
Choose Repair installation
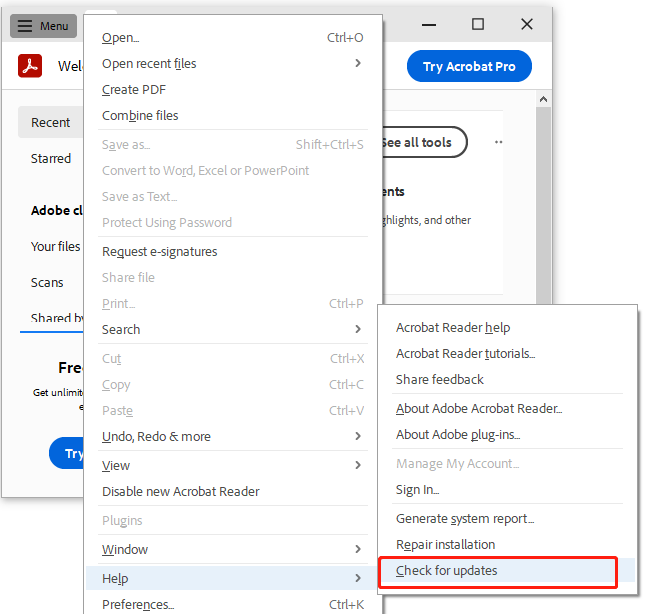point(508,544)
